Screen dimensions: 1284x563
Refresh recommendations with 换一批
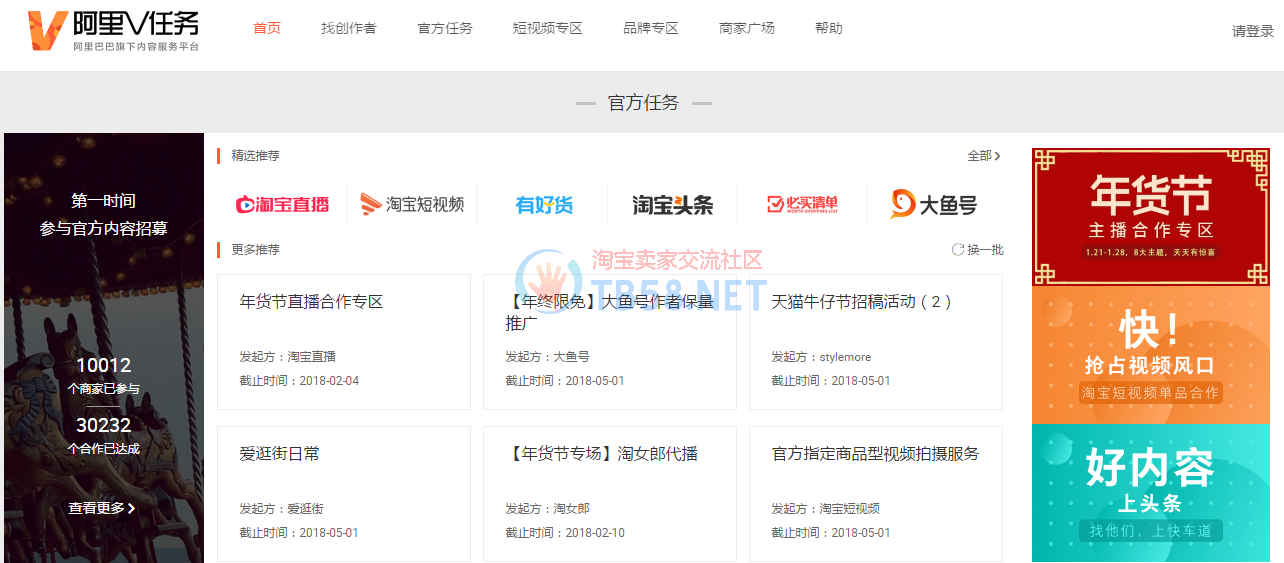point(977,250)
